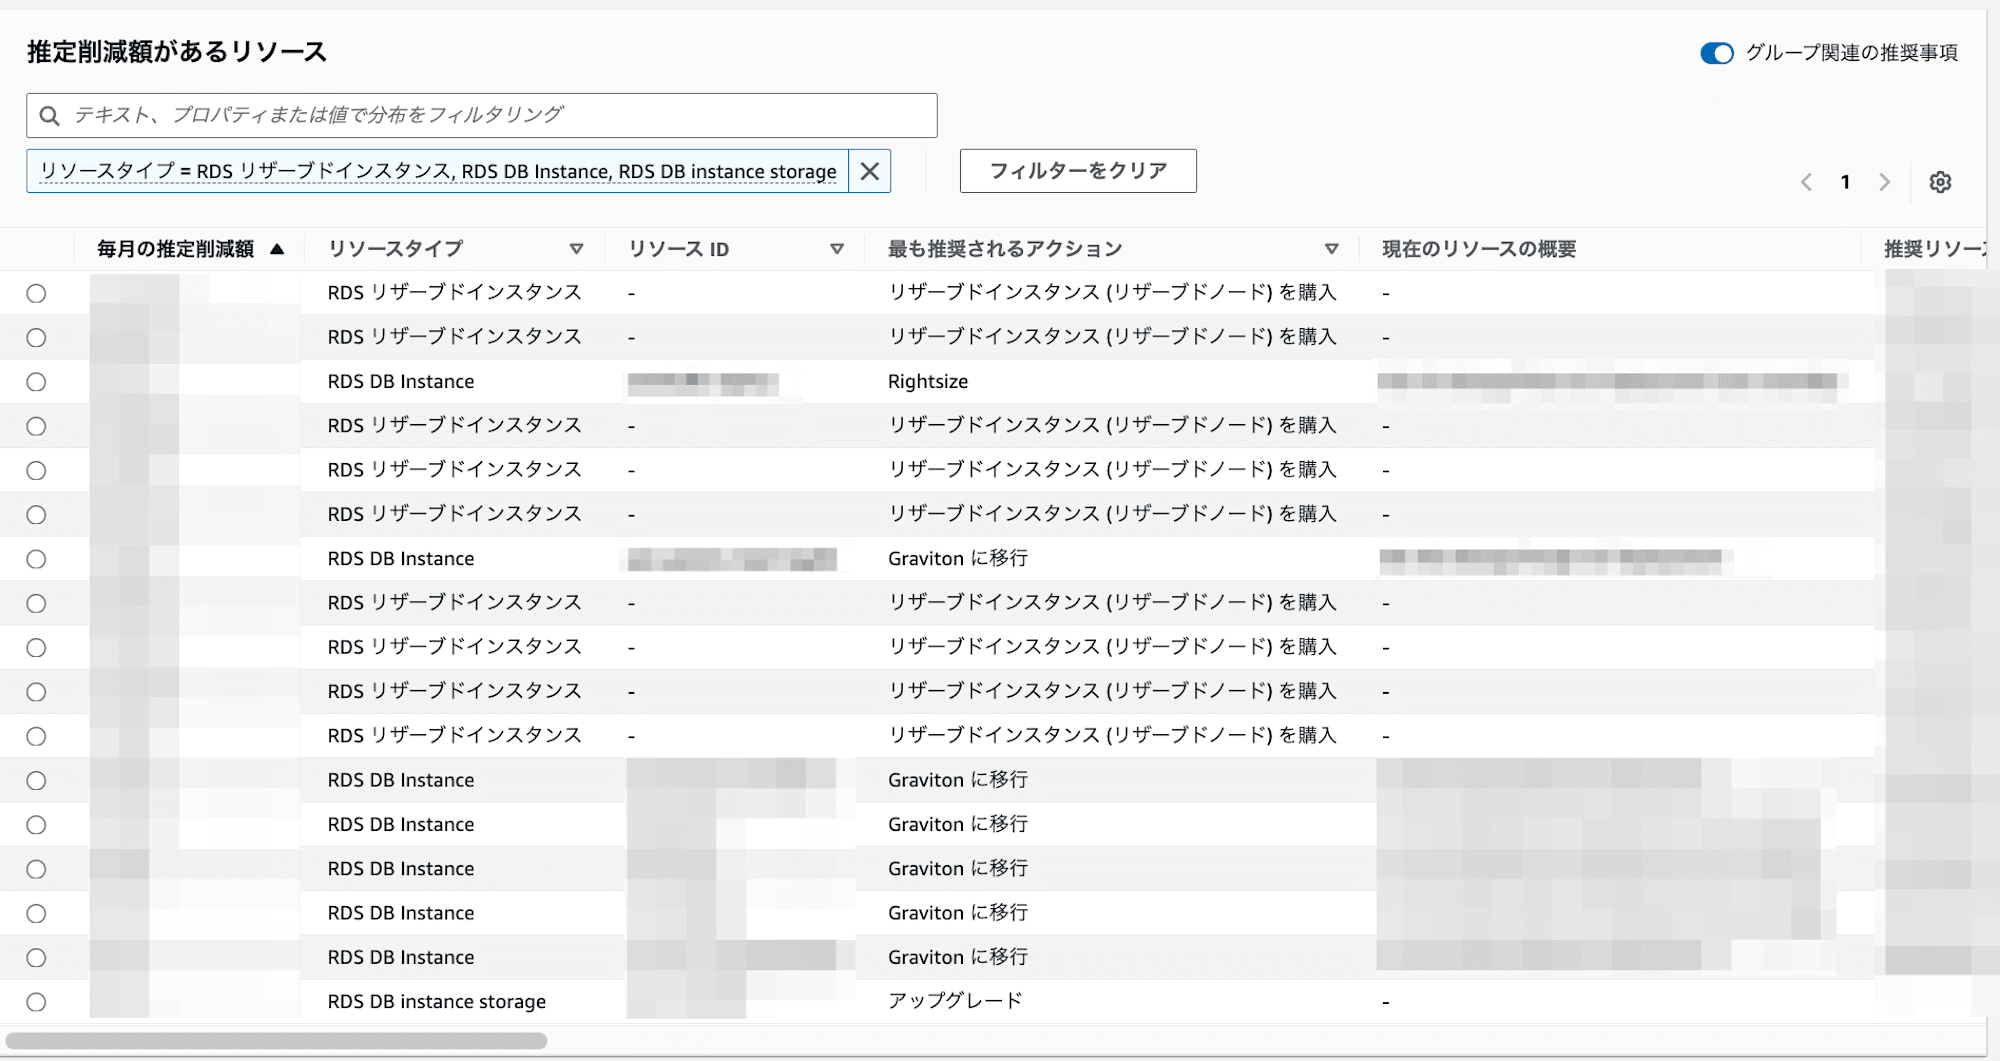Select the RDS DB instance storage row radio
This screenshot has height=1061, width=2000.
click(36, 1002)
